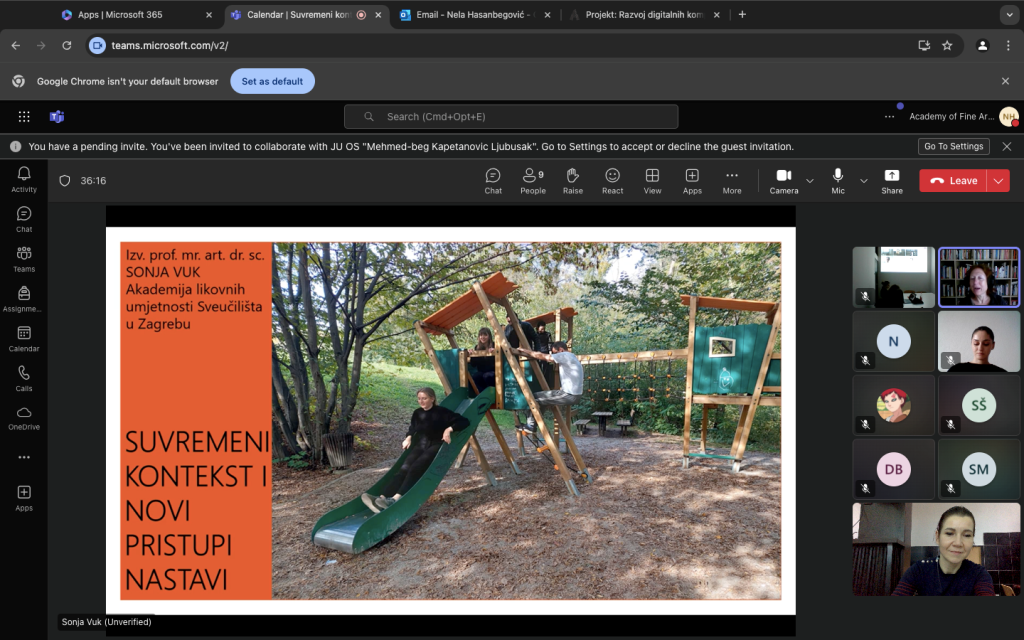Set Chrome as default browser

click(272, 81)
